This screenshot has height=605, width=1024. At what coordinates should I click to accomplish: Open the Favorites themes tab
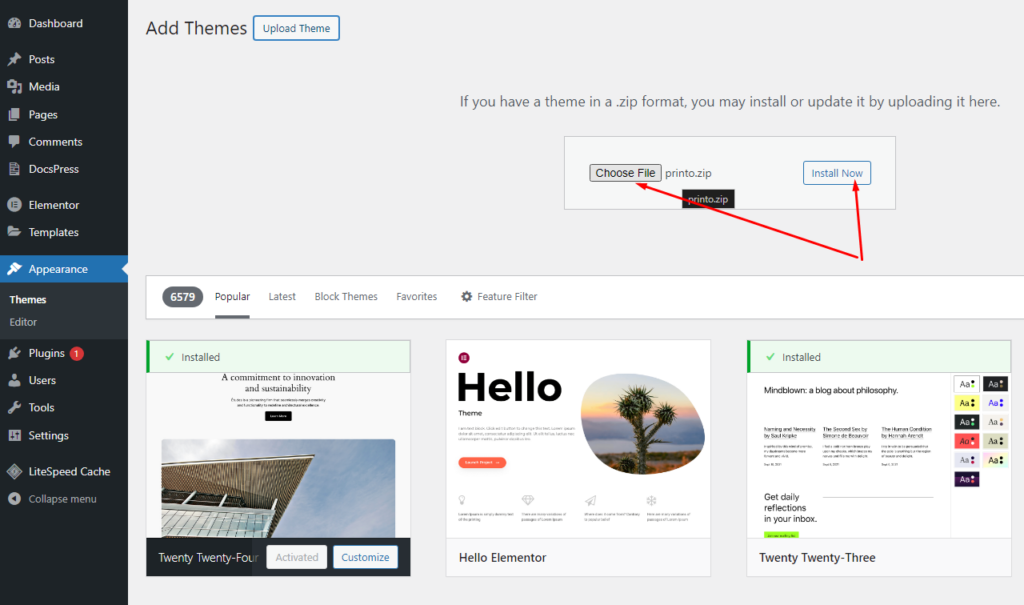[x=416, y=297]
